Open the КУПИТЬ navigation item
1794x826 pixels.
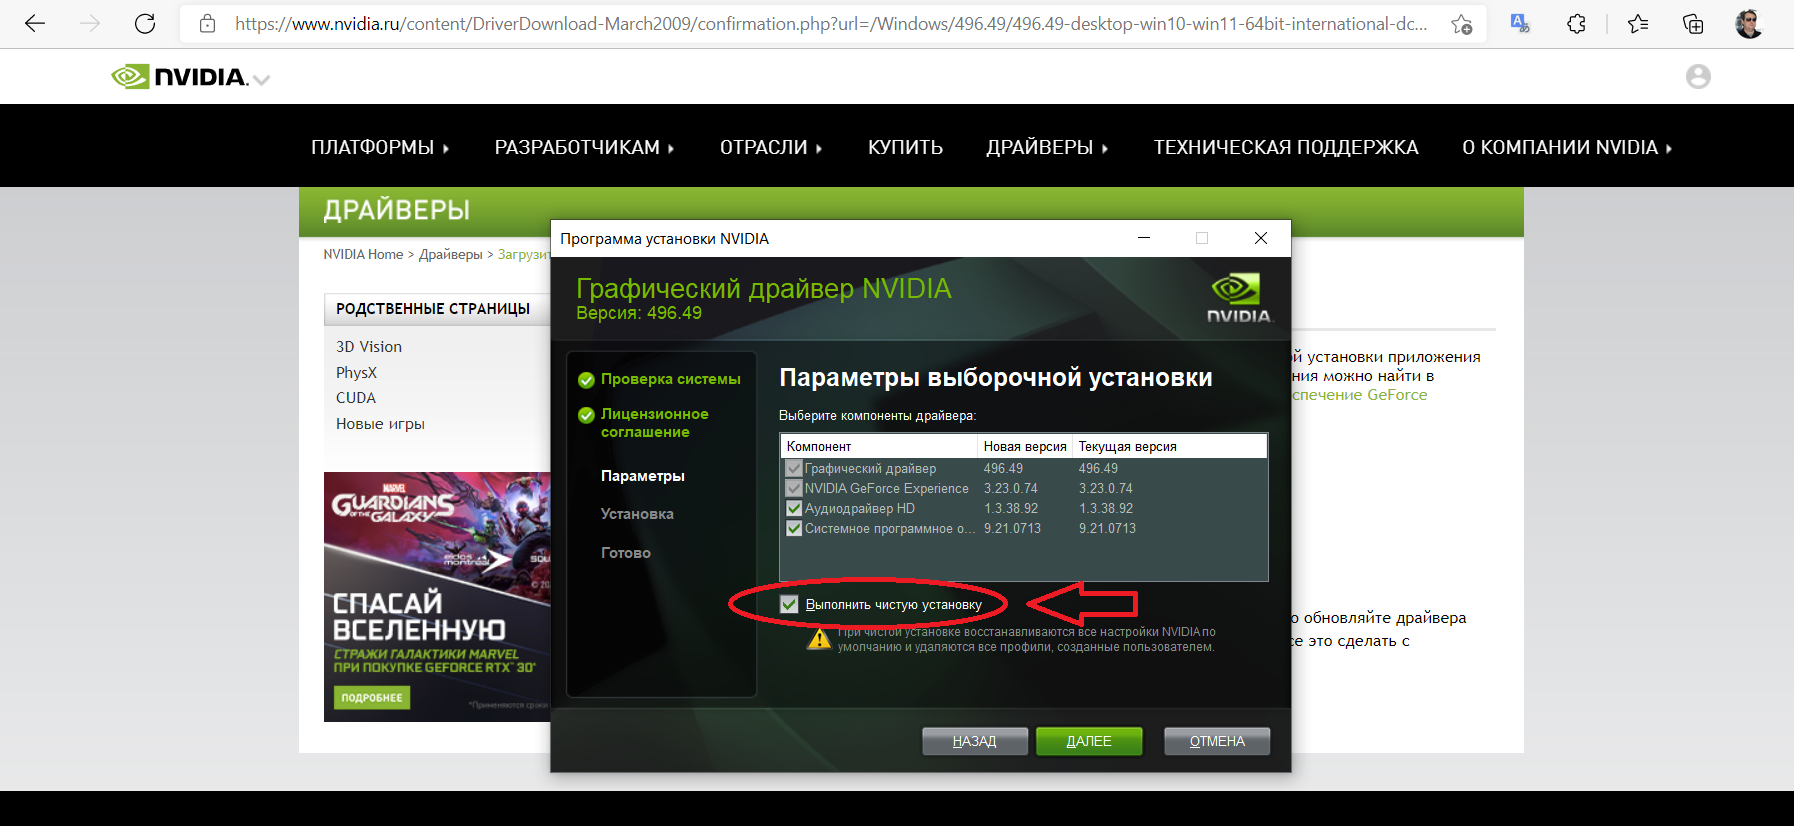pyautogui.click(x=905, y=147)
